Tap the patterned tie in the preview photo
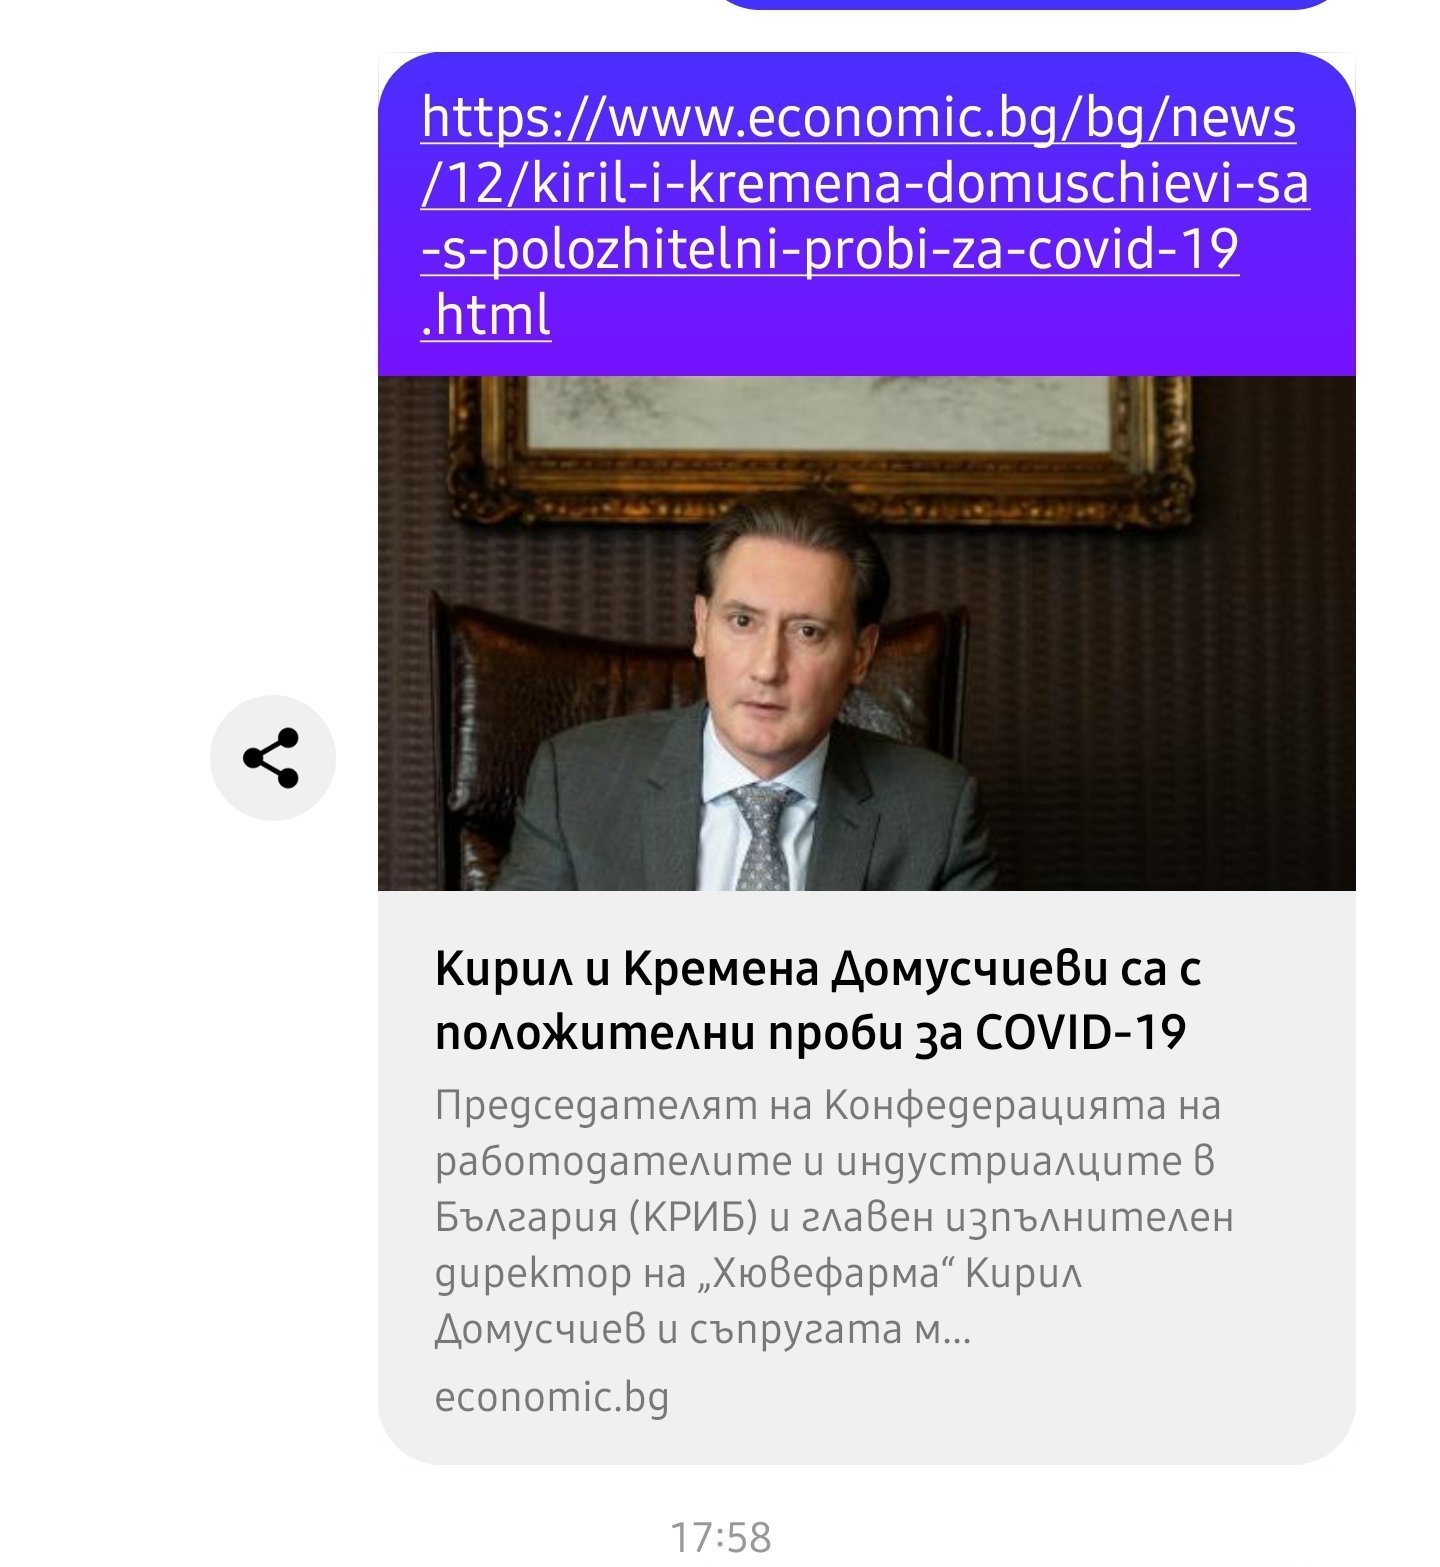 (764, 836)
